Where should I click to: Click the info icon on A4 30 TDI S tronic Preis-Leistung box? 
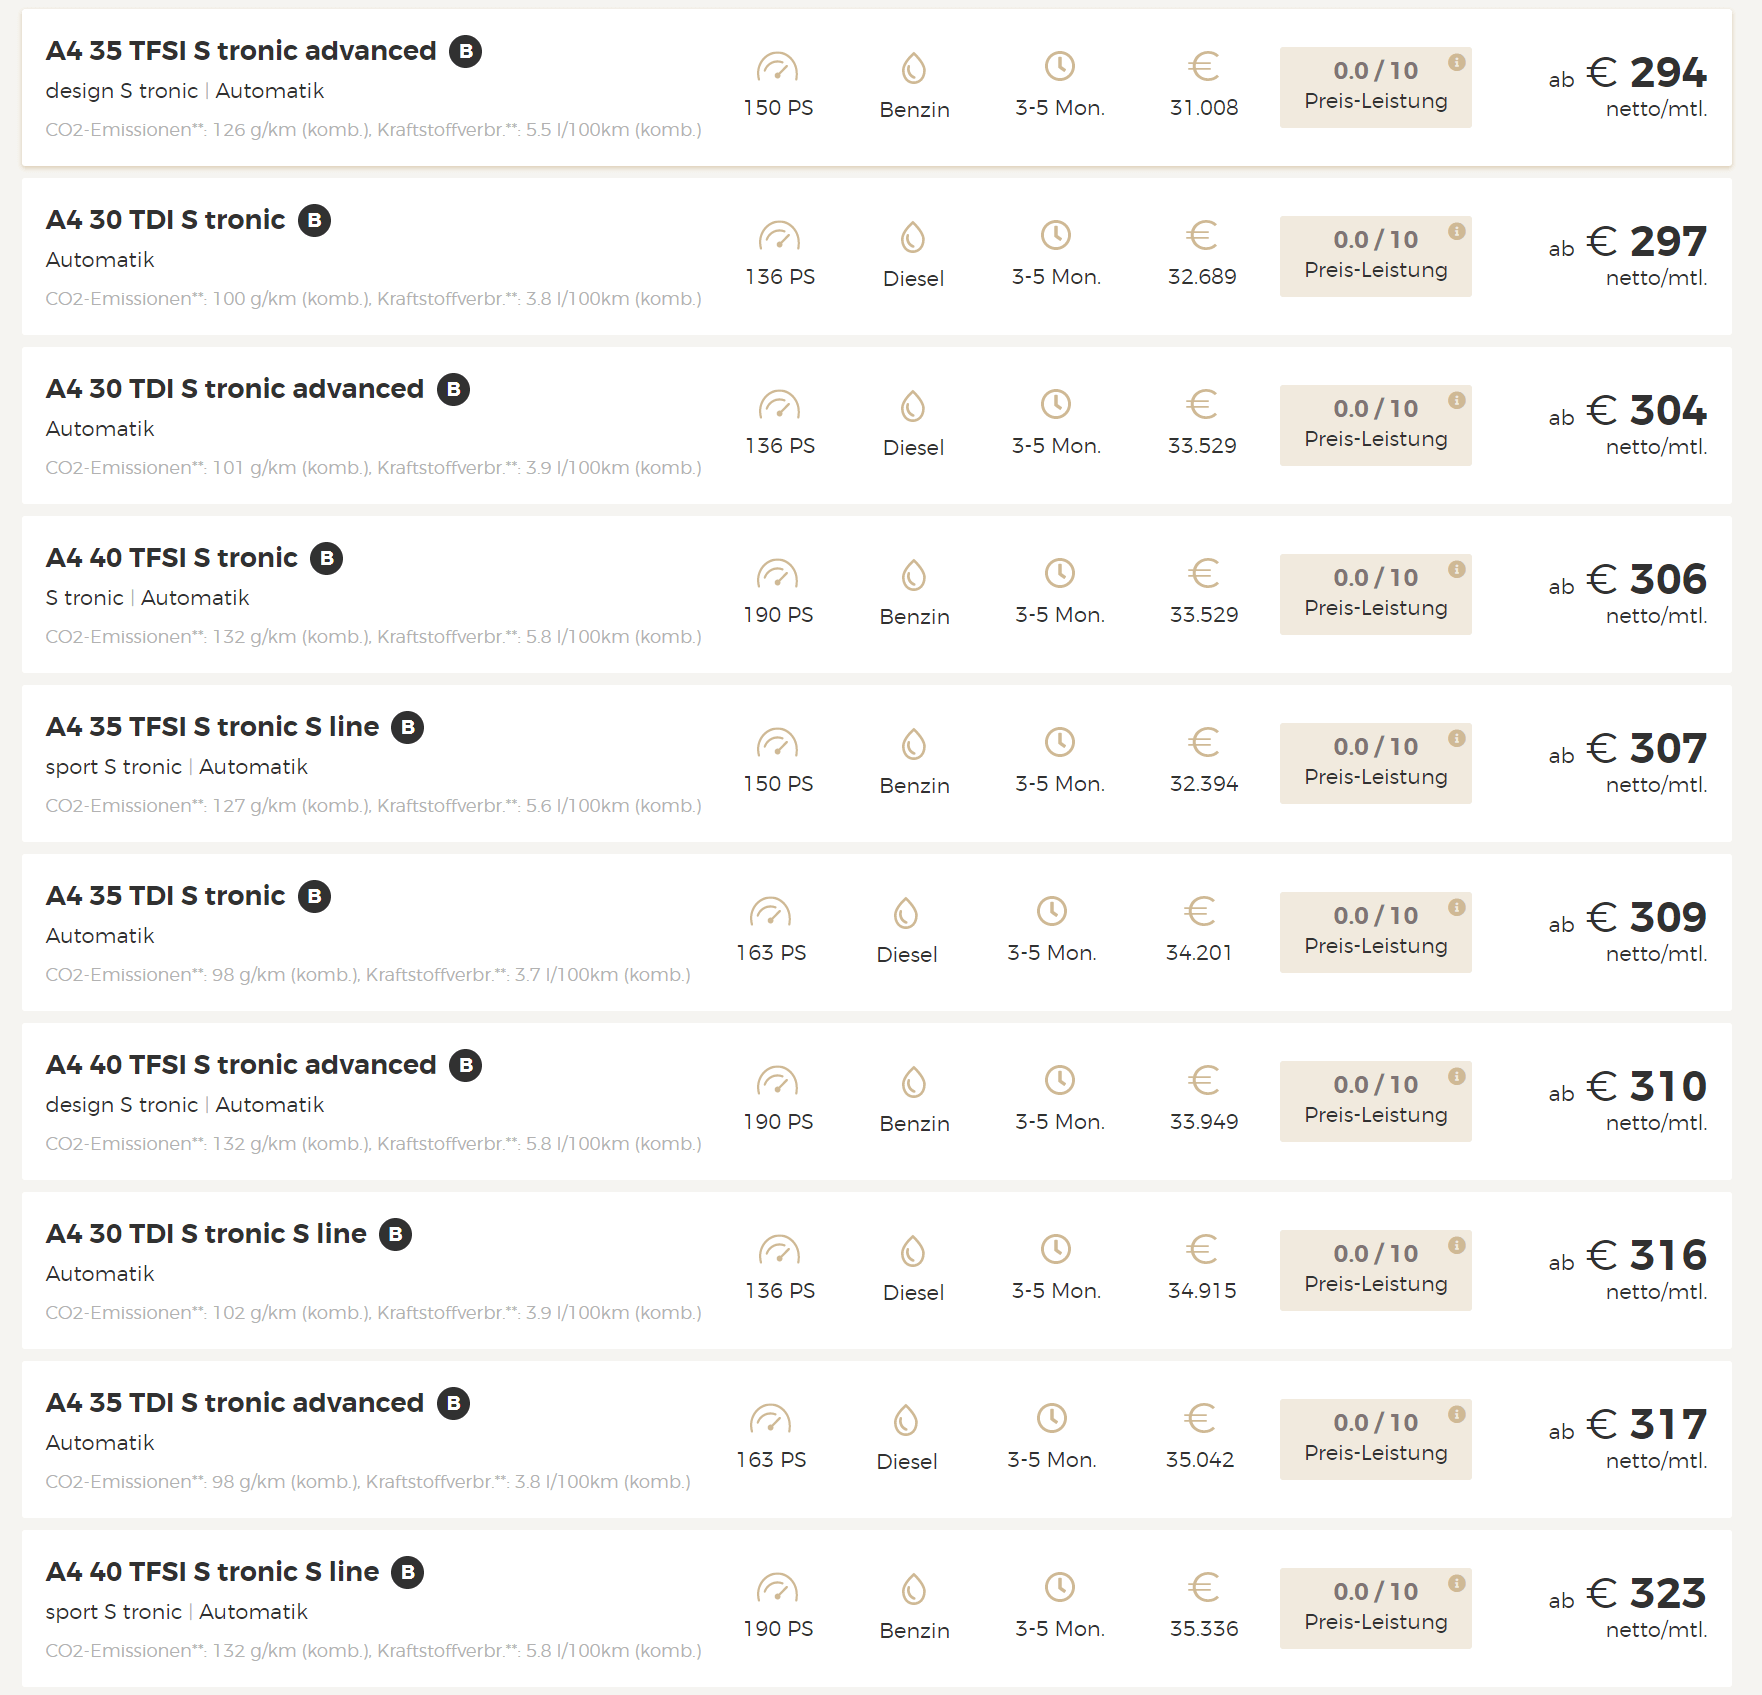point(1457,231)
